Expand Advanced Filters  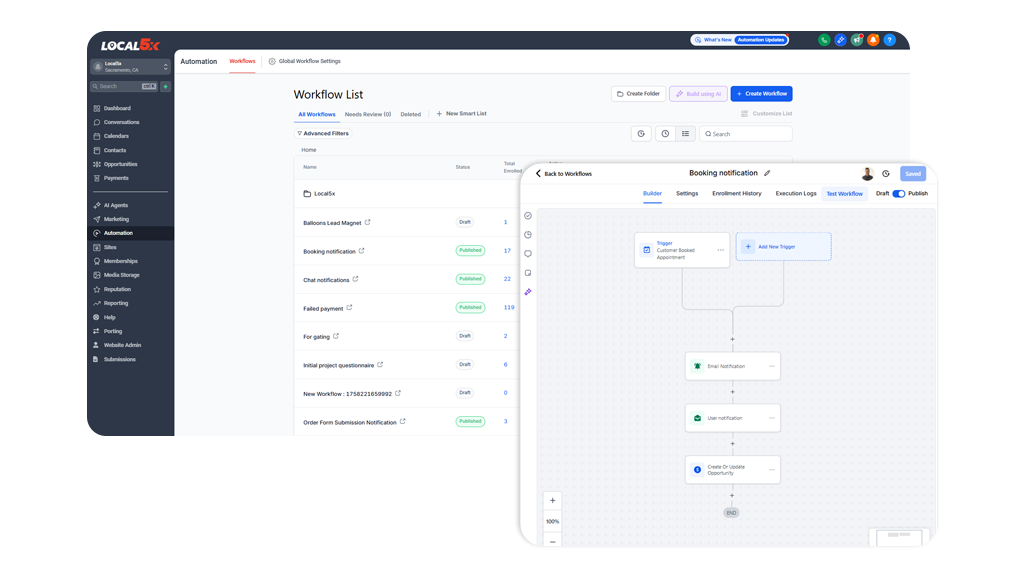point(323,133)
